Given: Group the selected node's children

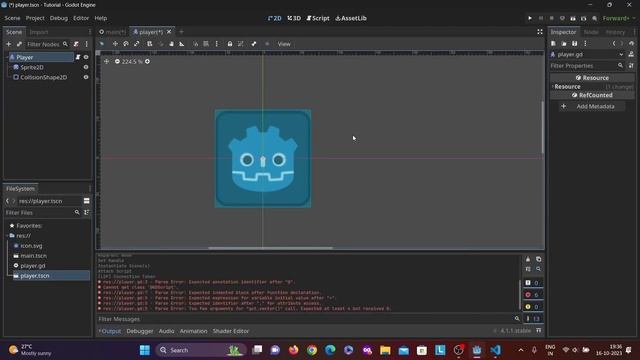Looking at the screenshot, I should tap(240, 44).
